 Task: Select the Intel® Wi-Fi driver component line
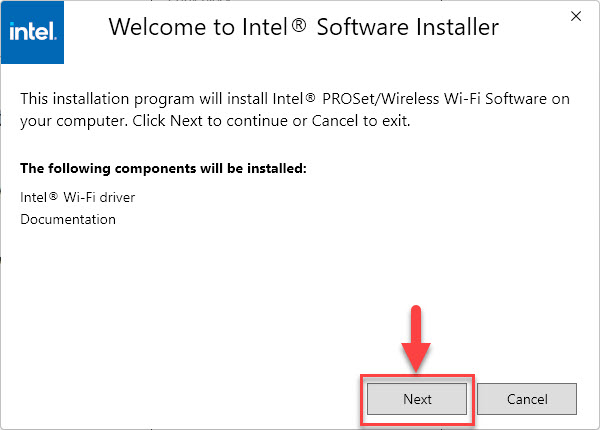tap(78, 197)
